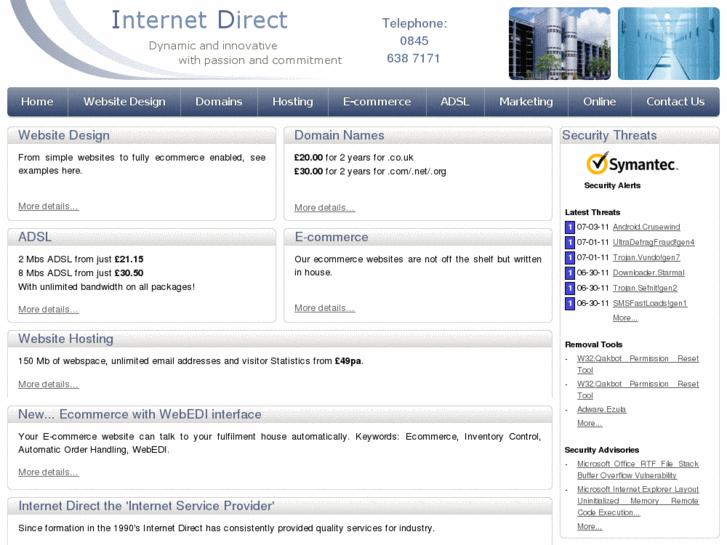Click threat level icon beside SMSFastLoads!gen1
The image size is (727, 545).
coord(570,304)
